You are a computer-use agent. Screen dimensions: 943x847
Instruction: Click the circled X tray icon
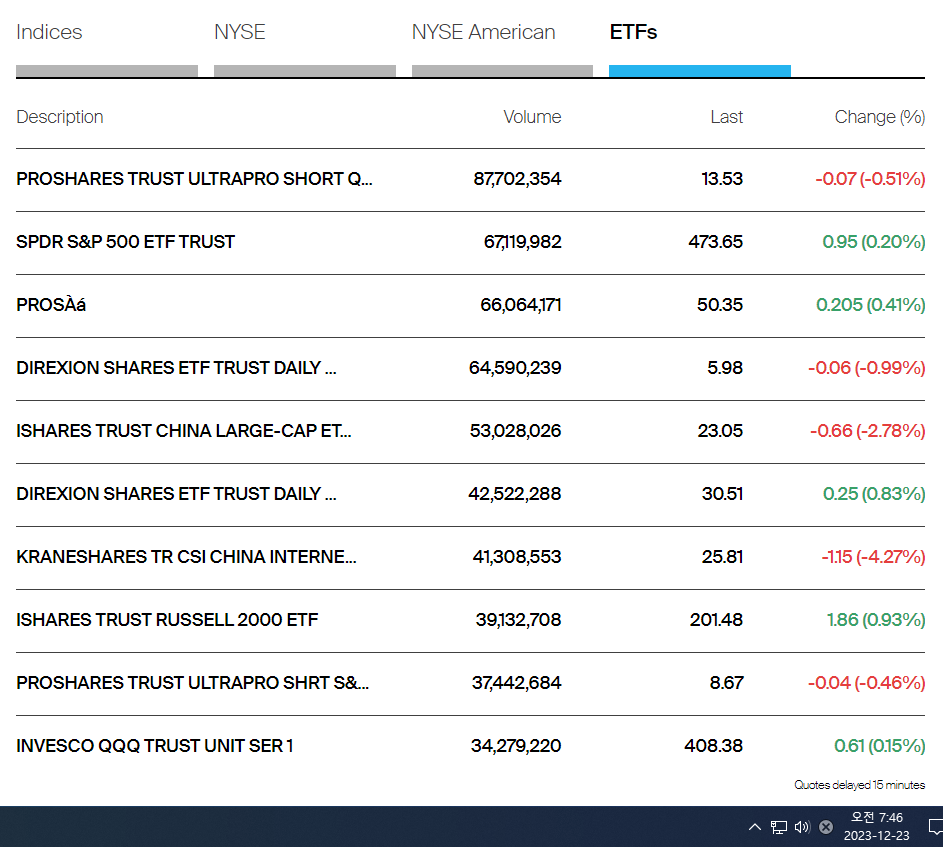(826, 827)
